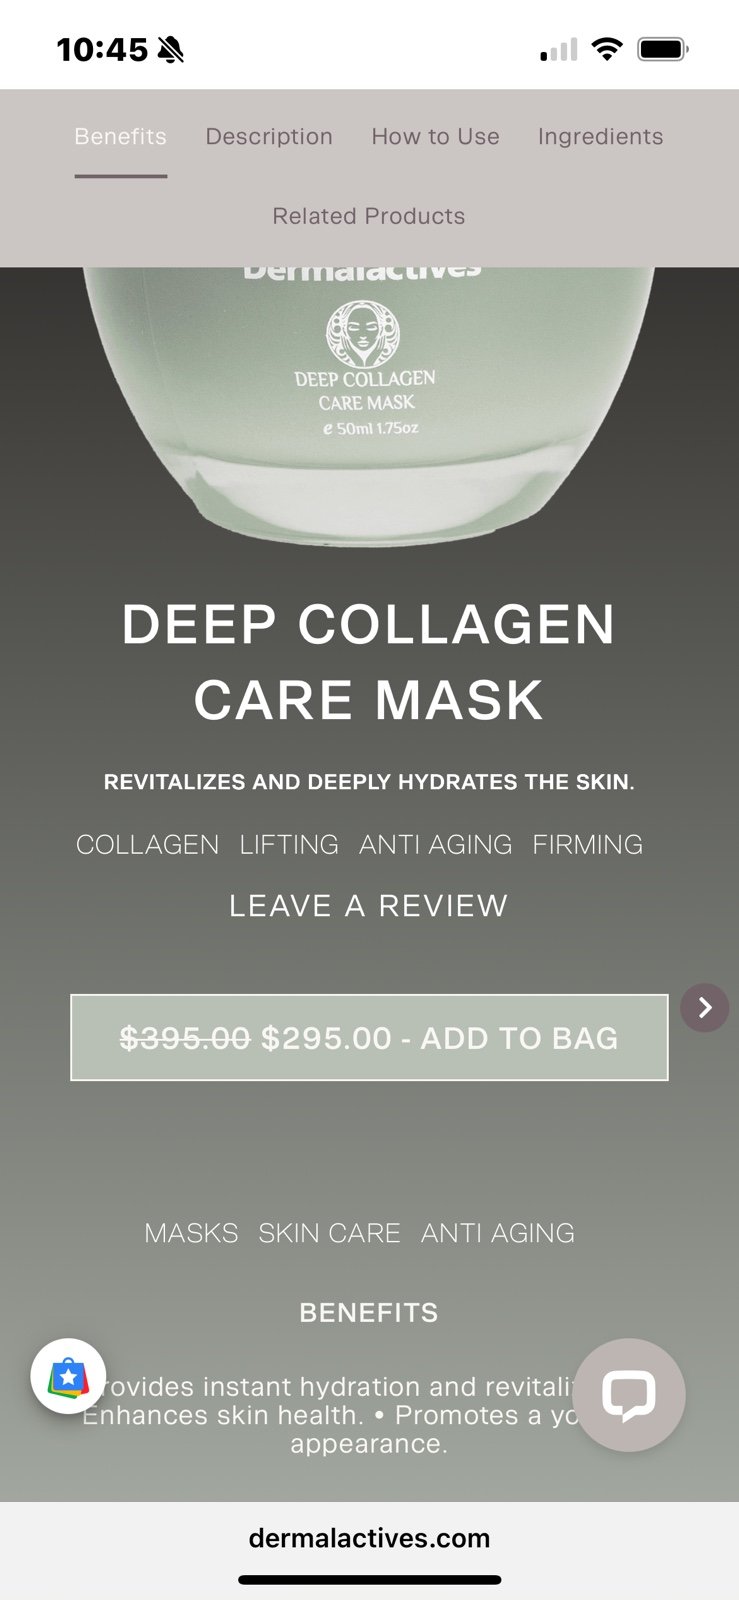Tap the battery indicator icon
739x1600 pixels.
(x=663, y=49)
